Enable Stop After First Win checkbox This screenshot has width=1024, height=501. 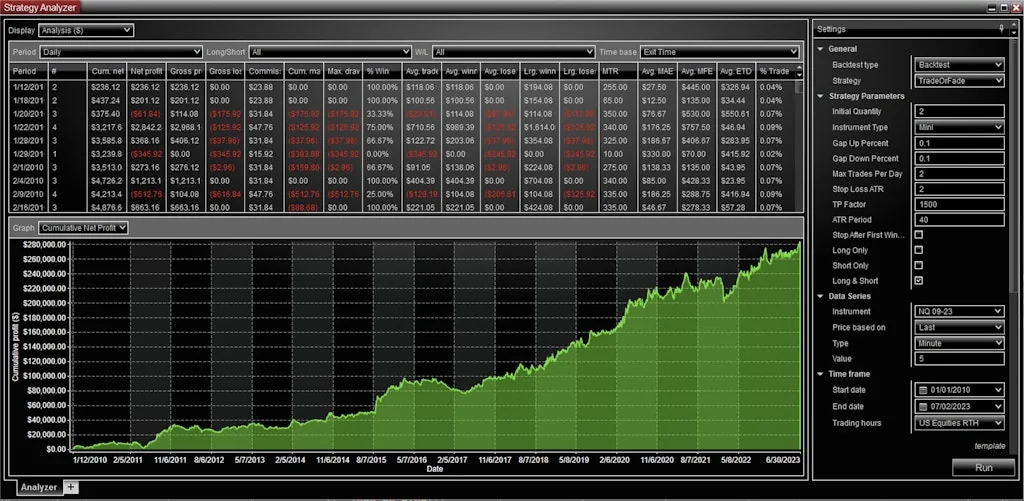click(919, 234)
